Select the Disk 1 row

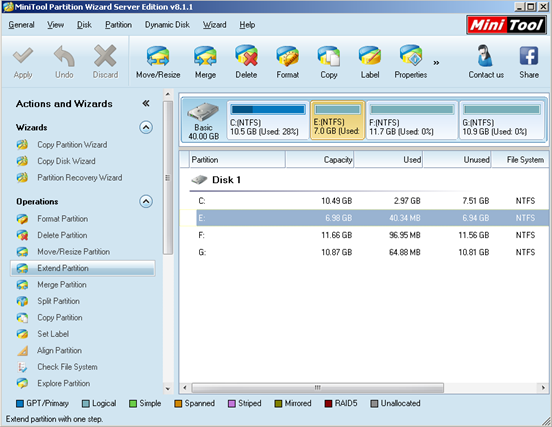point(364,180)
